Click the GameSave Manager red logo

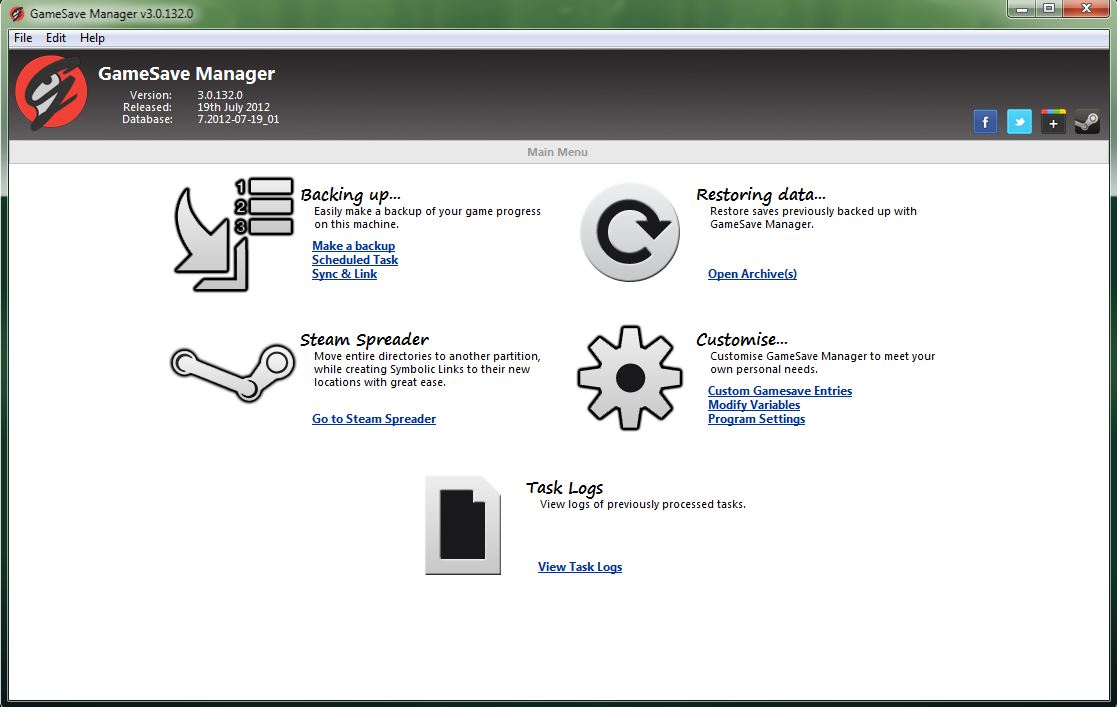(51, 93)
